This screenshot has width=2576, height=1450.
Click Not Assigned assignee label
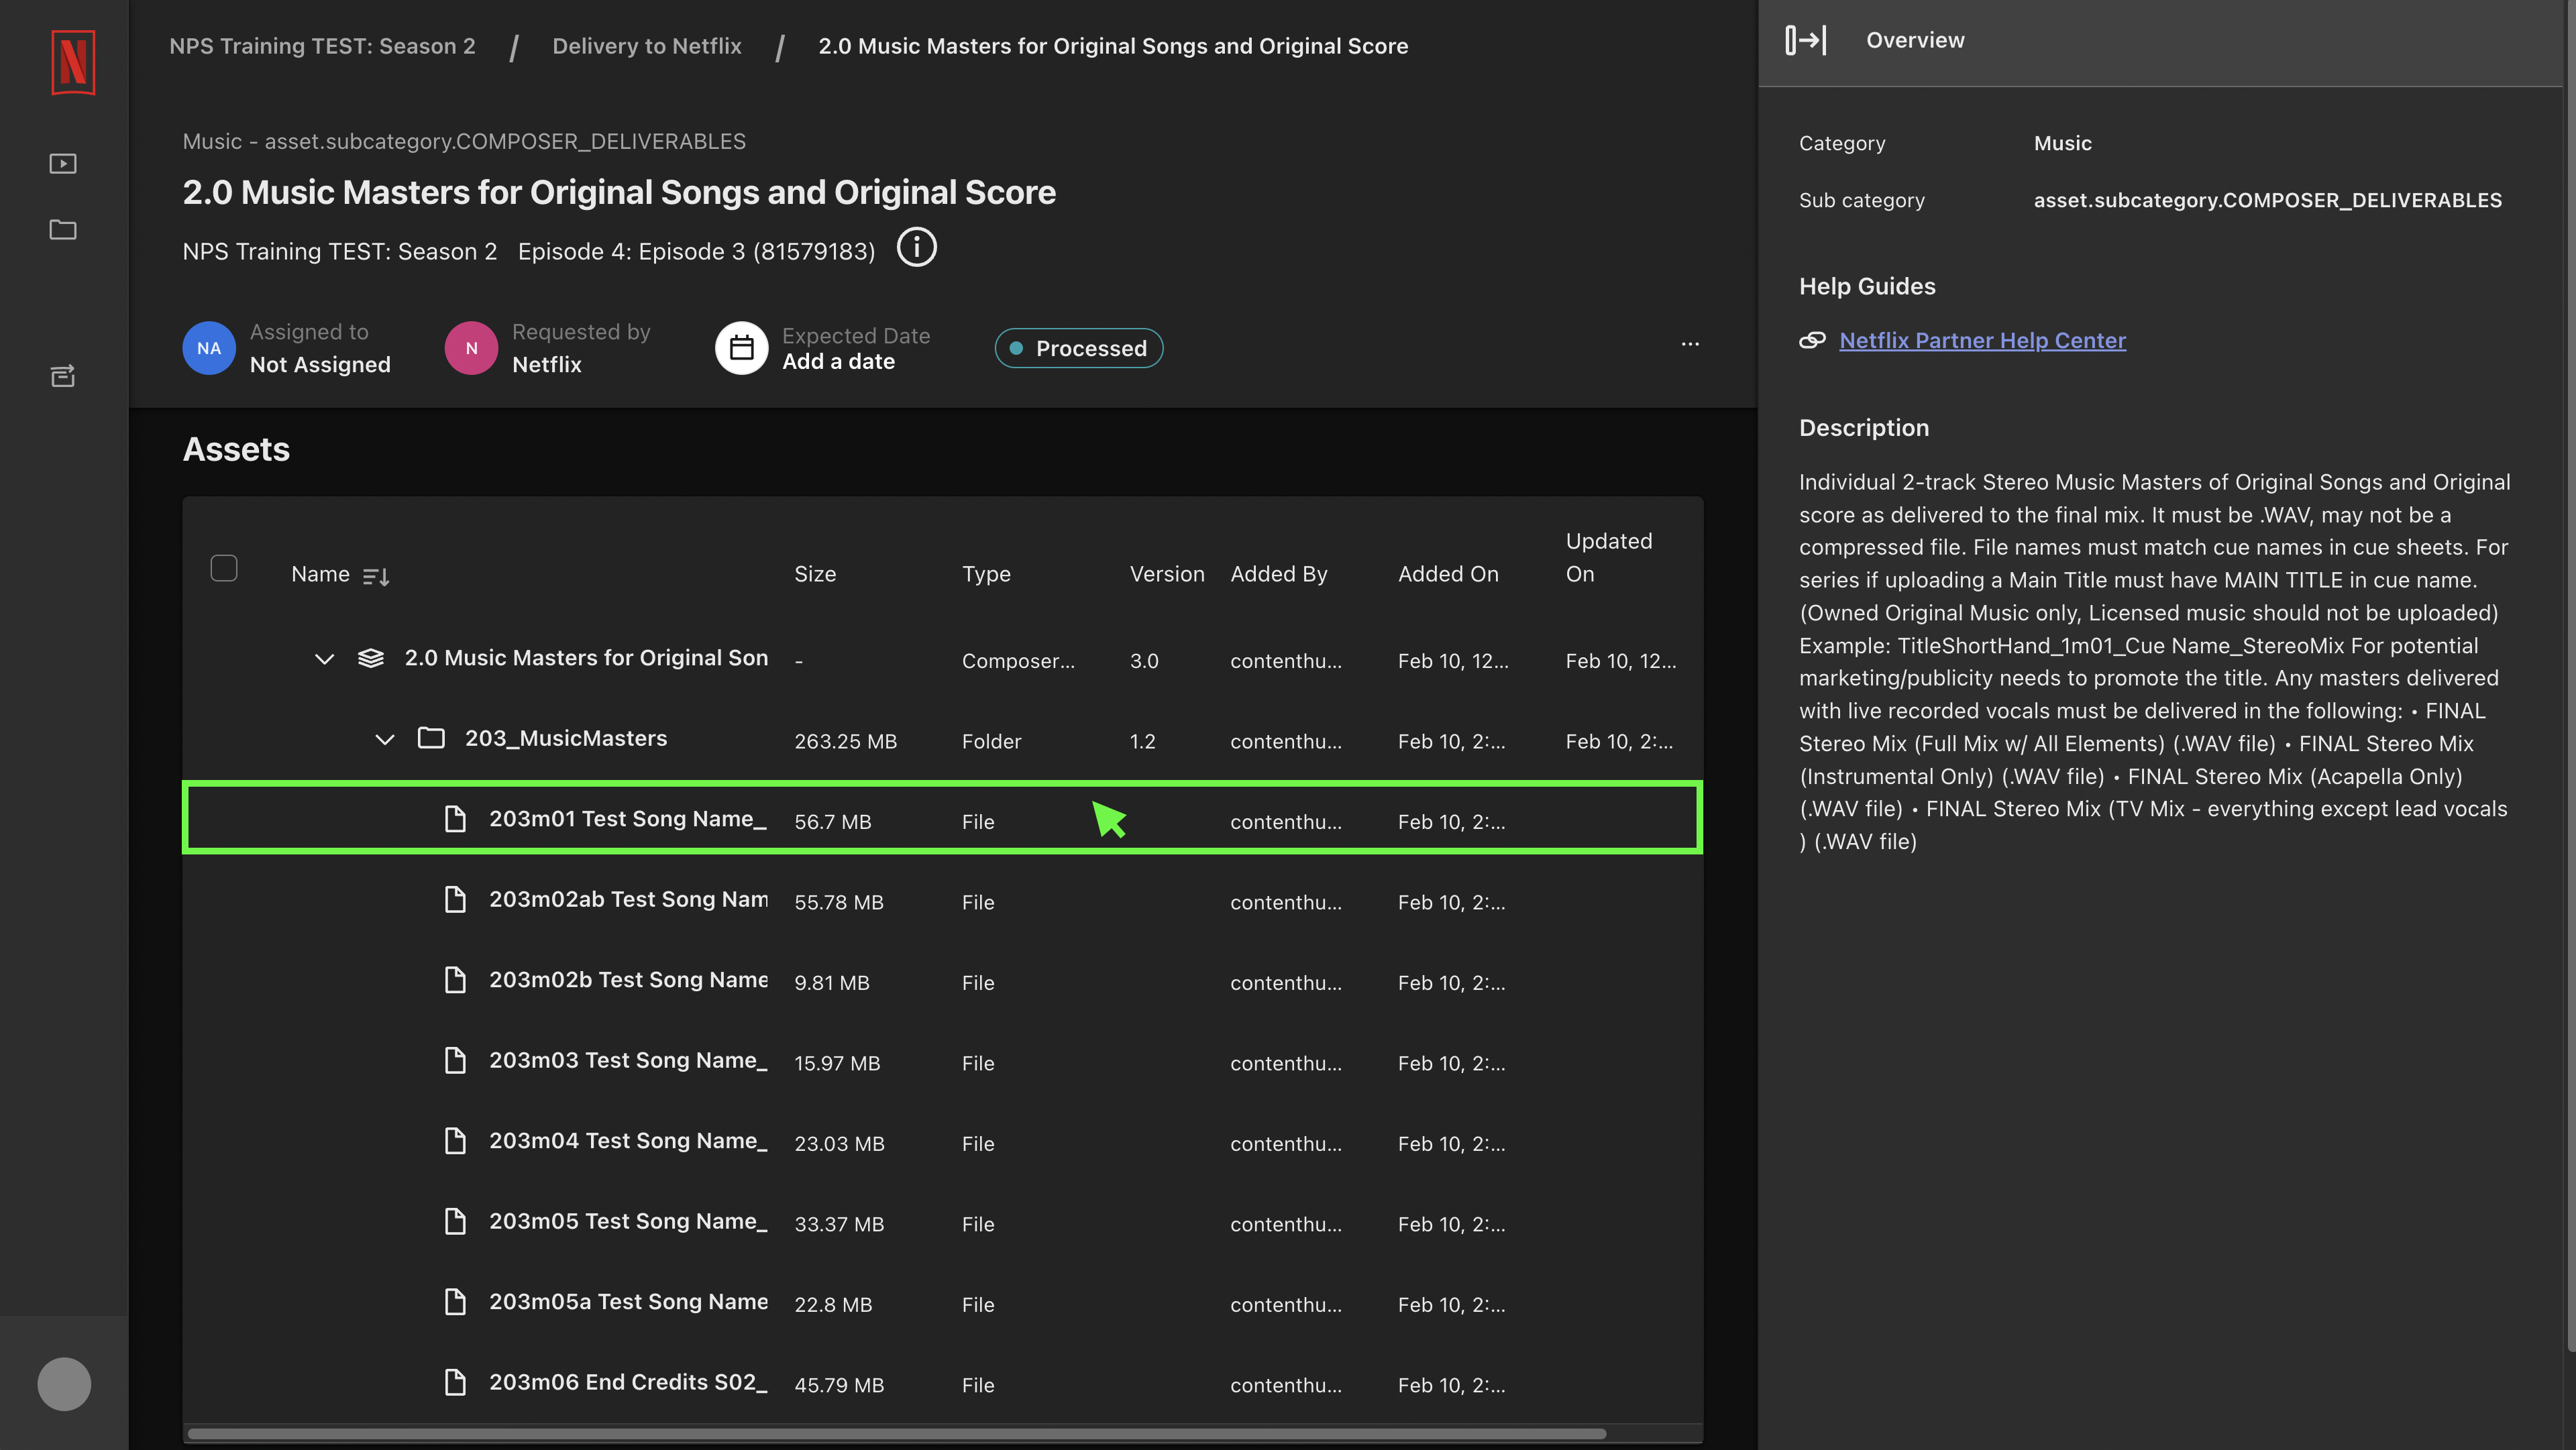click(320, 364)
